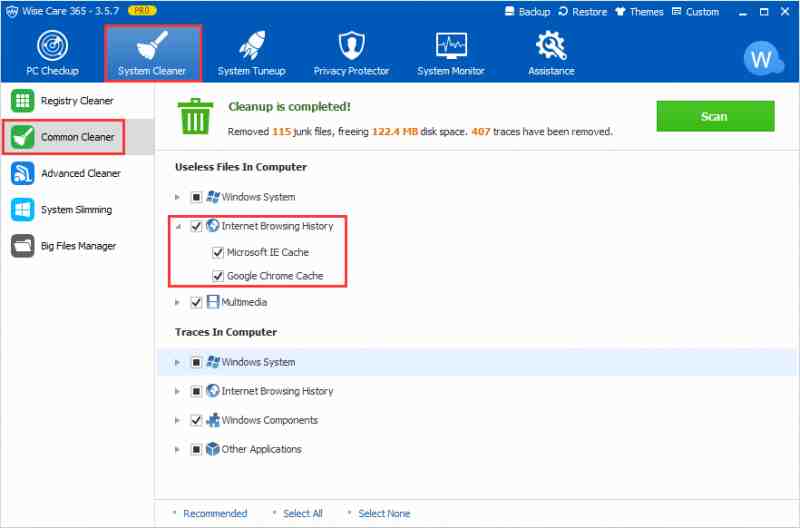This screenshot has height=528, width=800.
Task: Select the System Tuneup rocket icon
Action: point(251,47)
